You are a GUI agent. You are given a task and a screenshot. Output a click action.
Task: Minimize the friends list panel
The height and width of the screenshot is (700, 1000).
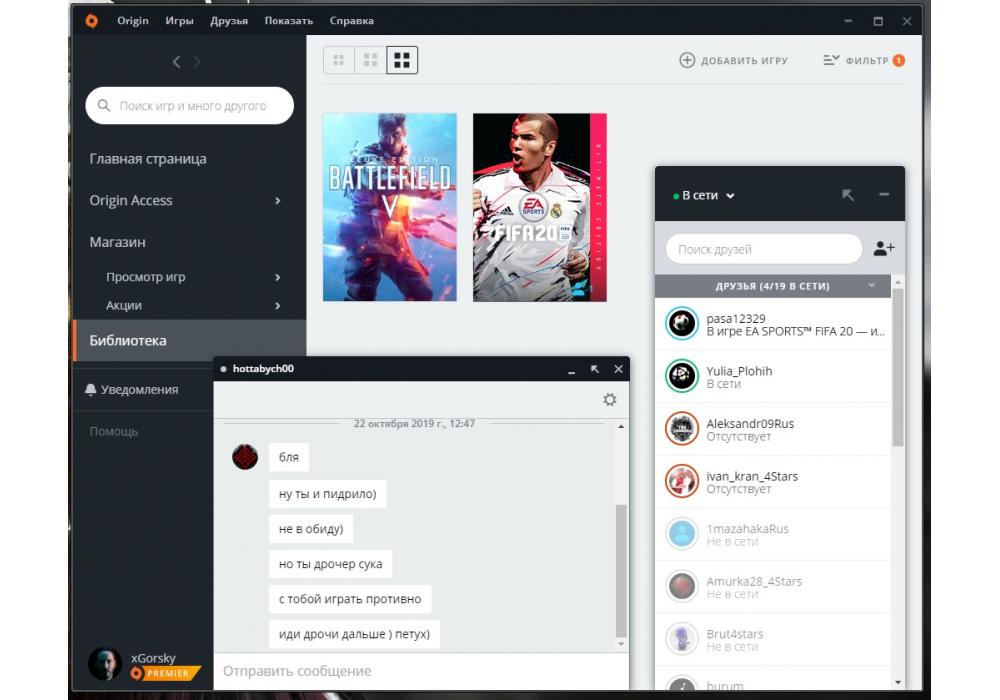pos(884,195)
